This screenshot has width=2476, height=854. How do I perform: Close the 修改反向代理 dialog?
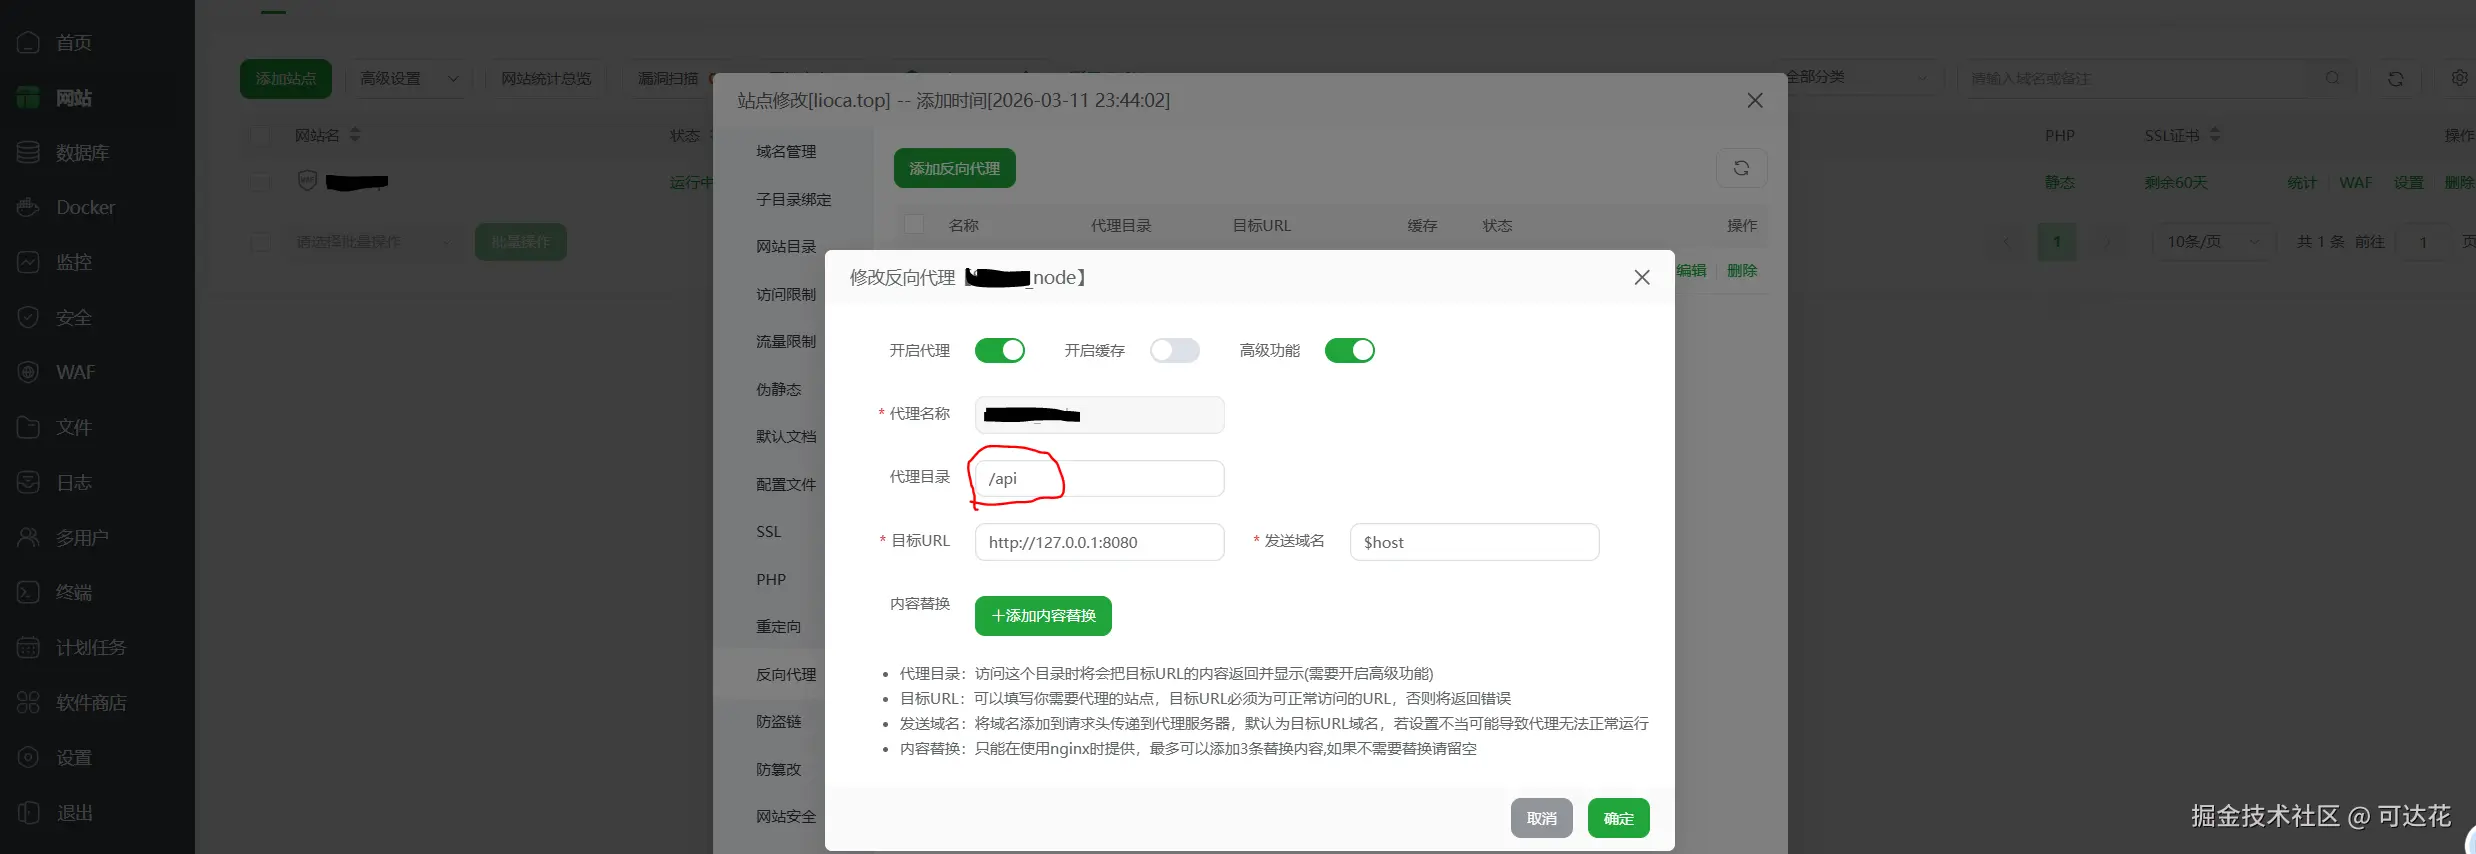click(x=1642, y=277)
